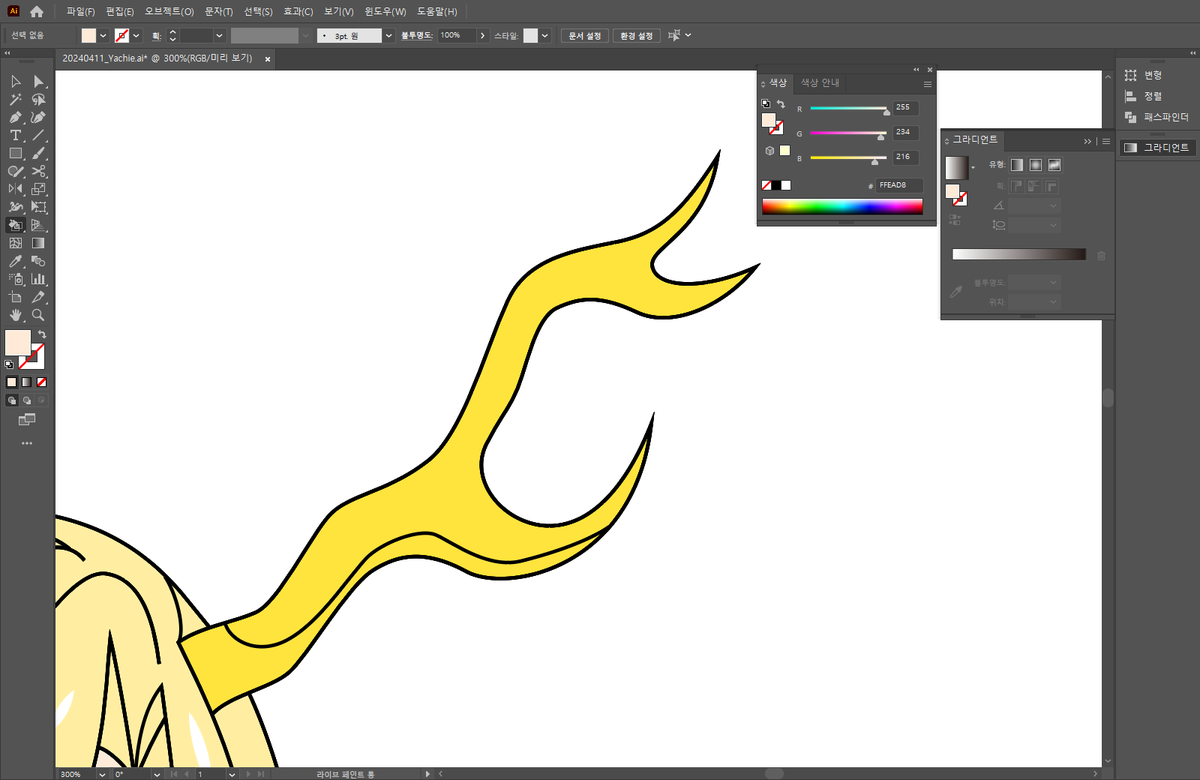Select the Mesh tool
The image size is (1200, 780).
pos(16,243)
